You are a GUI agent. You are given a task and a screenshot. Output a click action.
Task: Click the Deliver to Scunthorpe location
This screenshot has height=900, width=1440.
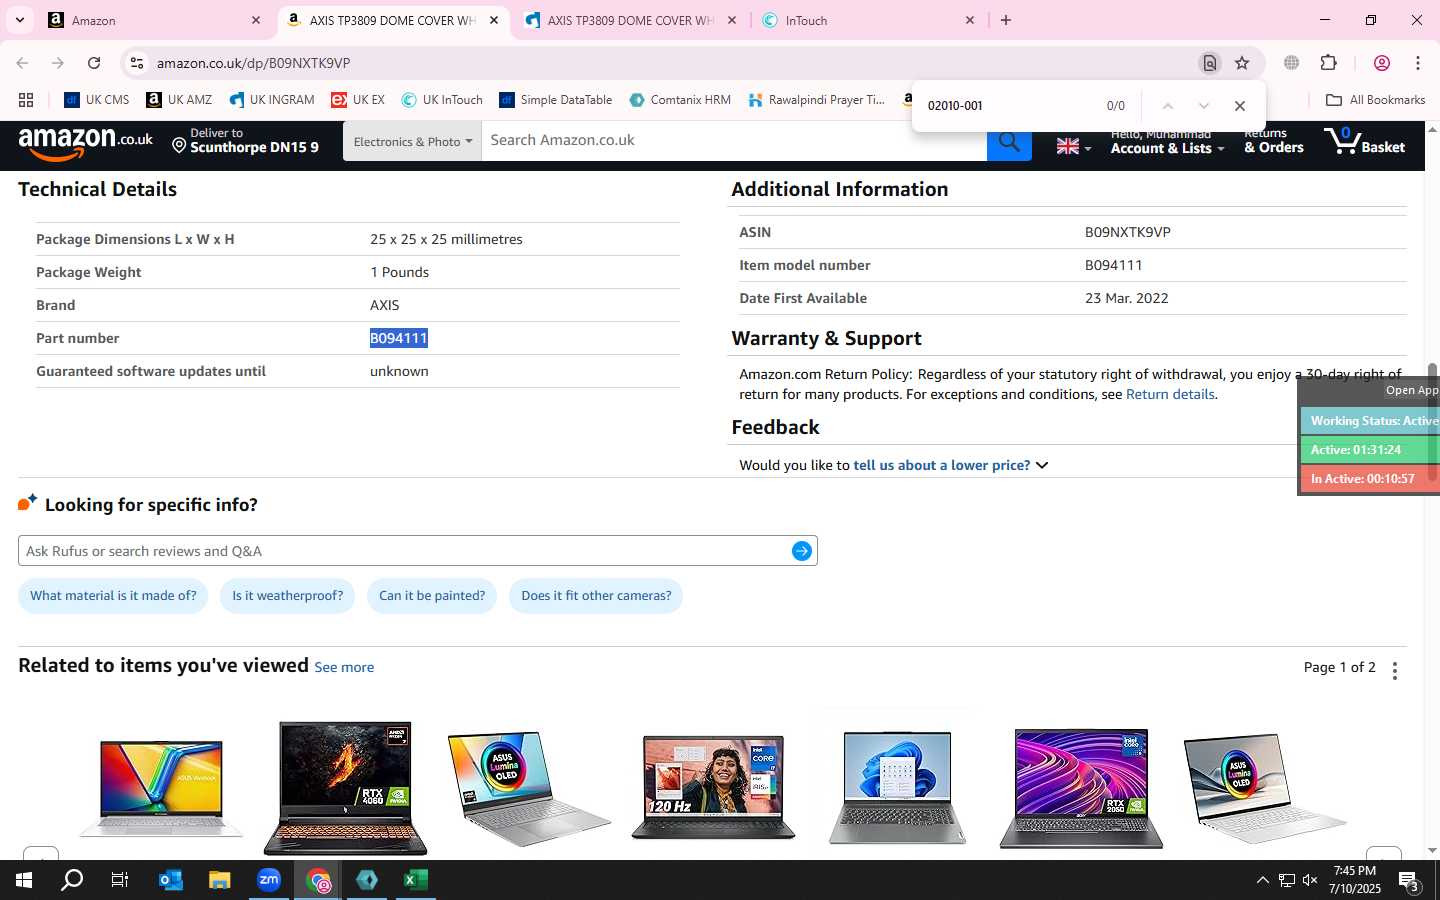[245, 141]
